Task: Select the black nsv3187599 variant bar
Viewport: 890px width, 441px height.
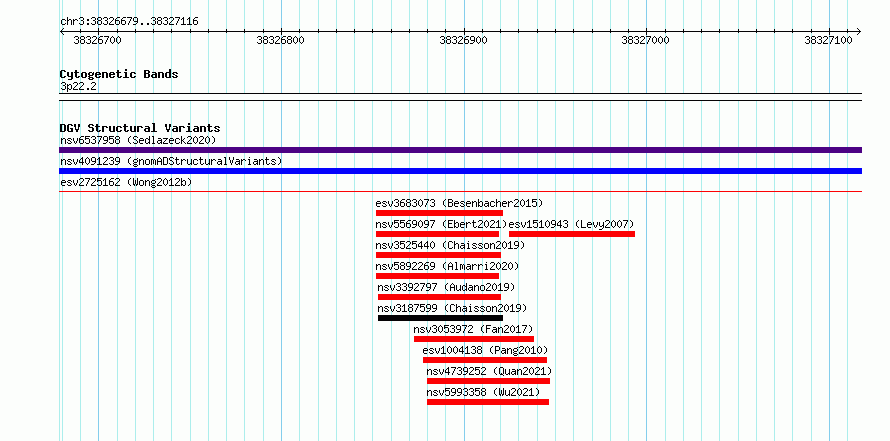Action: coord(440,318)
